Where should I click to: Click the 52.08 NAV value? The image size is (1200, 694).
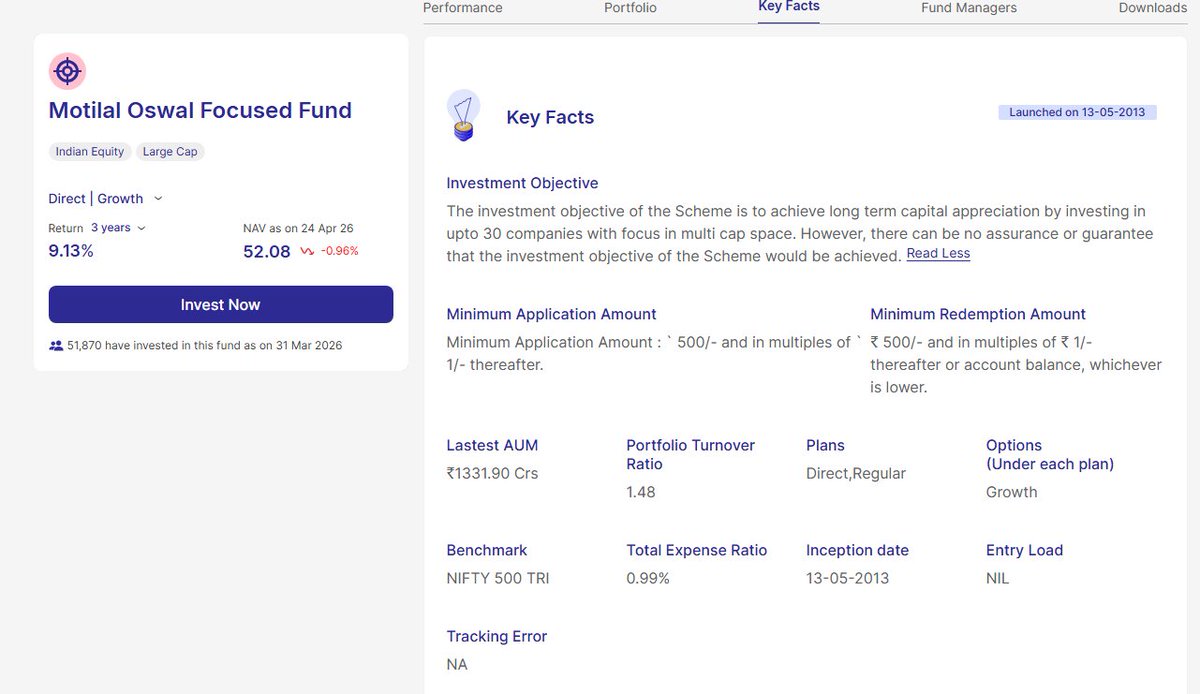click(x=267, y=252)
